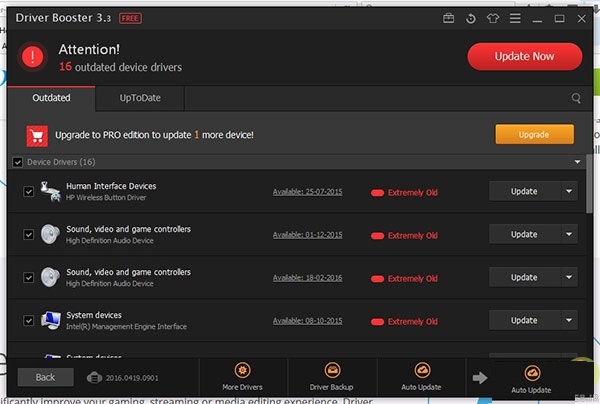600x404 pixels.
Task: Uncheck HP Wireless Button Driver checkbox
Action: point(29,192)
